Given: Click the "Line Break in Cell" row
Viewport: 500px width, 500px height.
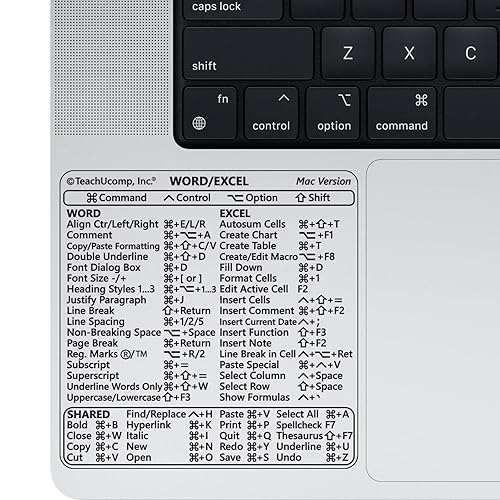Looking at the screenshot, I should point(286,354).
